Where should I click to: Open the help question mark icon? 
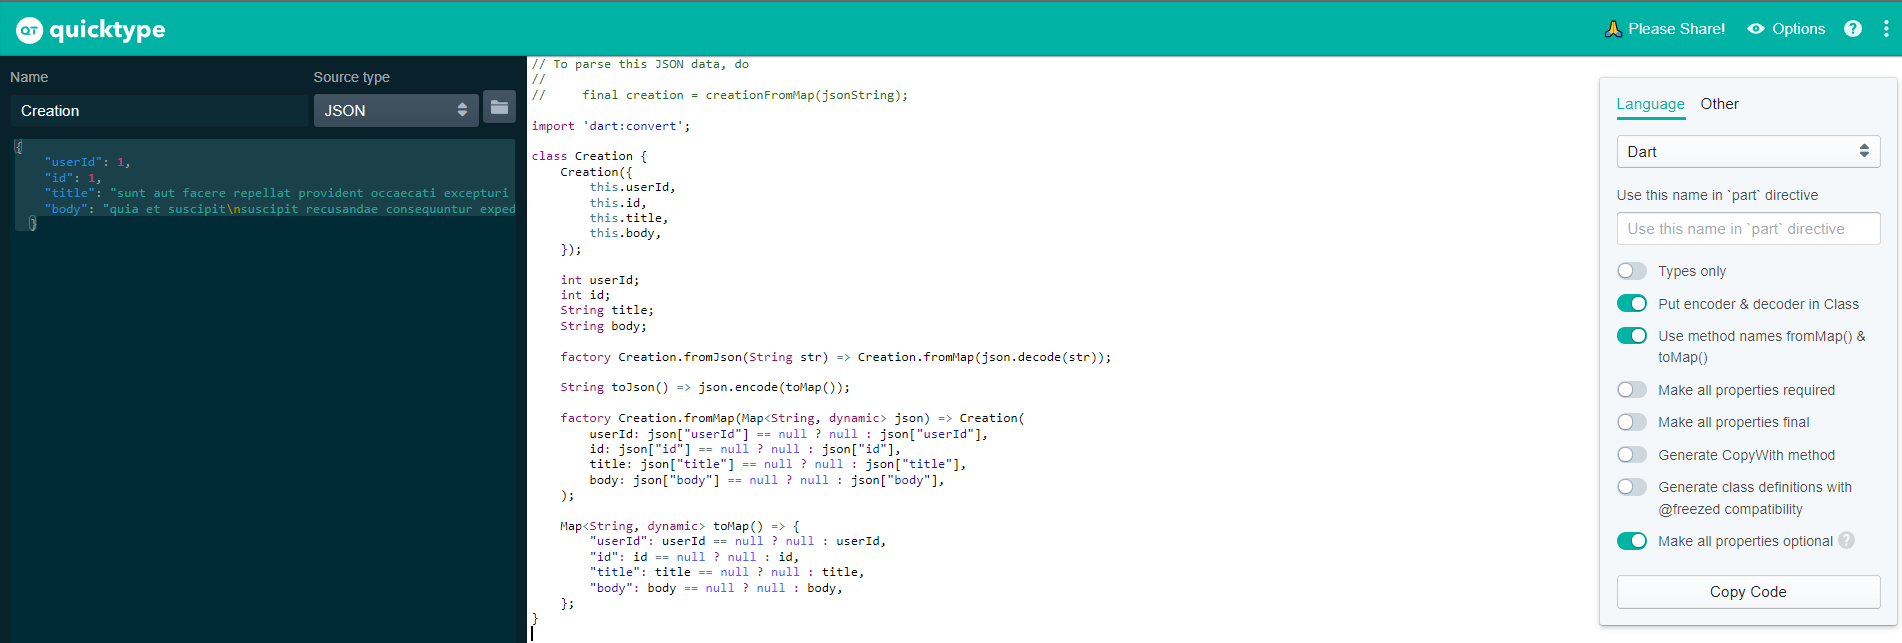coord(1853,29)
